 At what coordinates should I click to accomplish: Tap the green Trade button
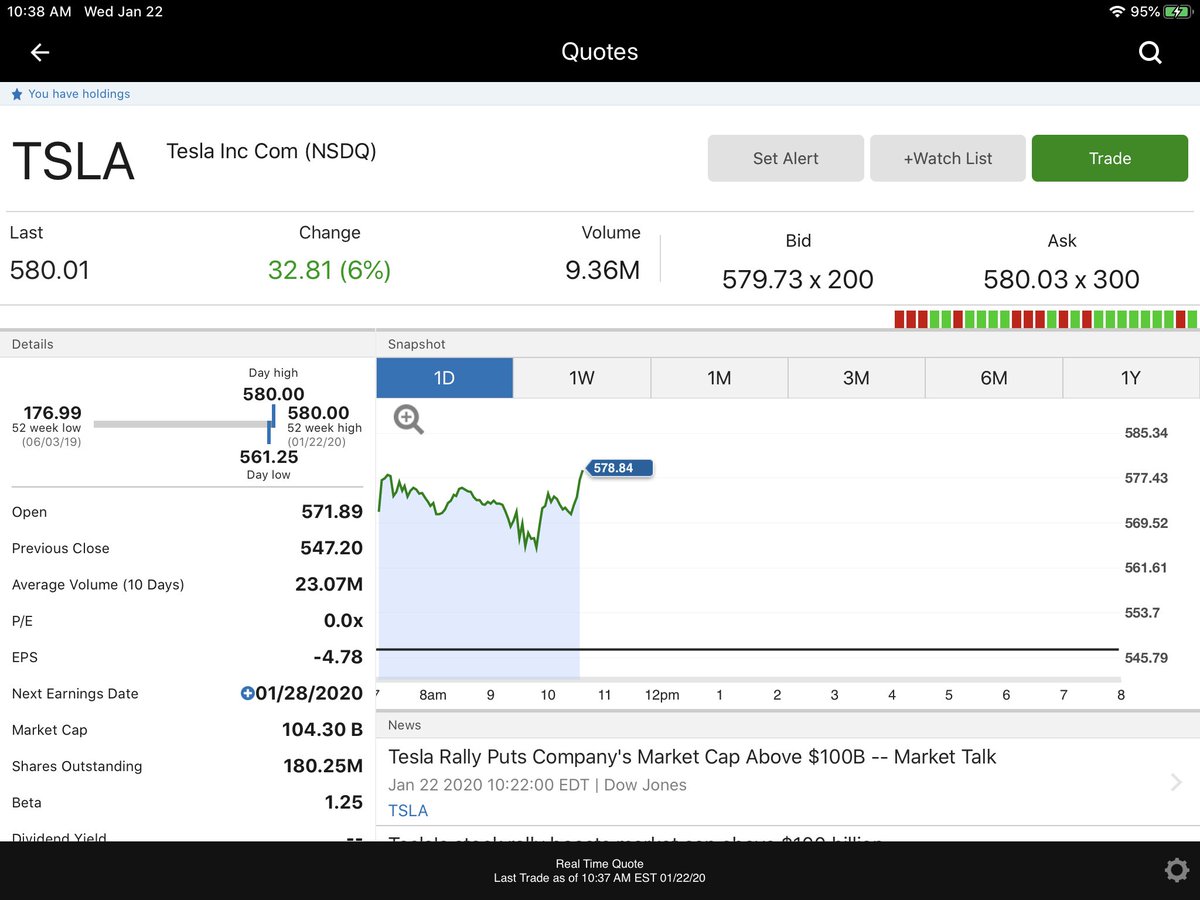[1110, 158]
